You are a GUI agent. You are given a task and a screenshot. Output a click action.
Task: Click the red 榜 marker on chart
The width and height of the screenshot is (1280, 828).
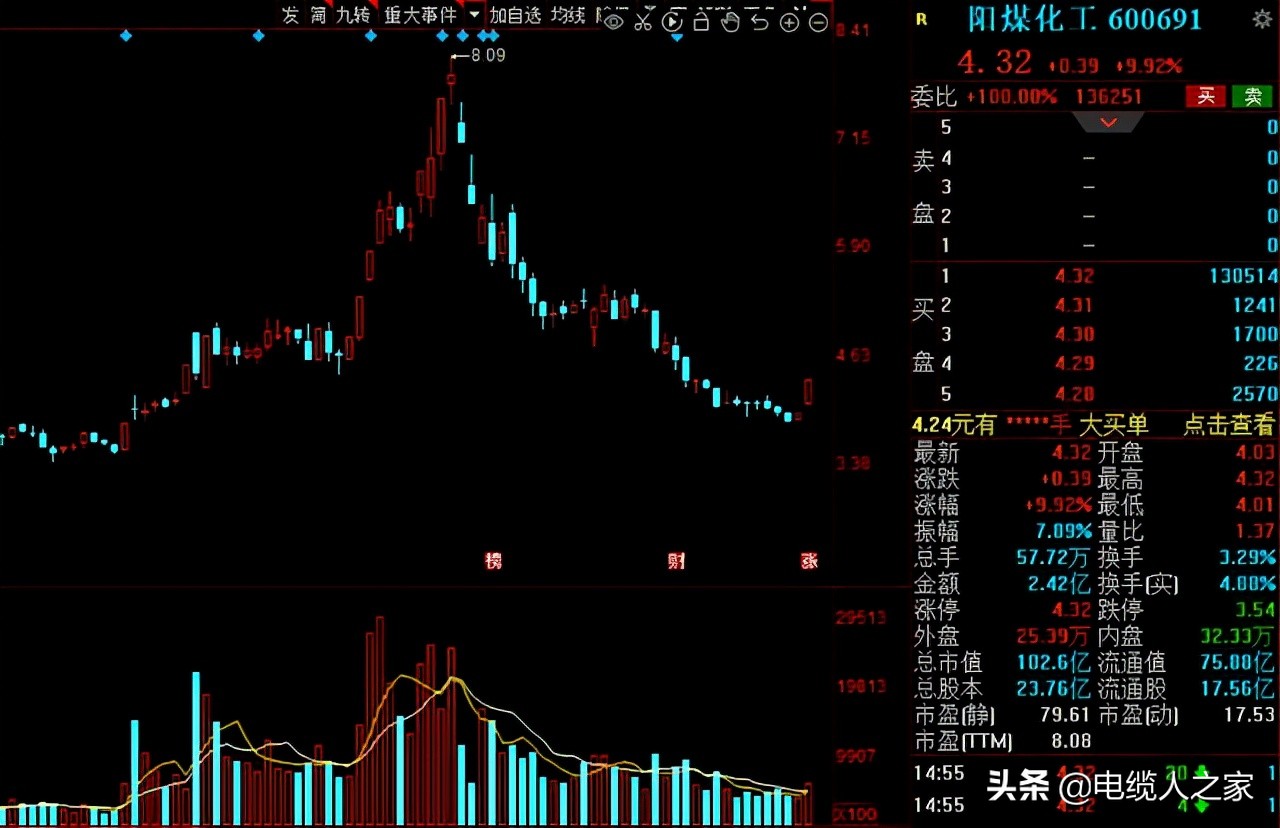click(493, 561)
